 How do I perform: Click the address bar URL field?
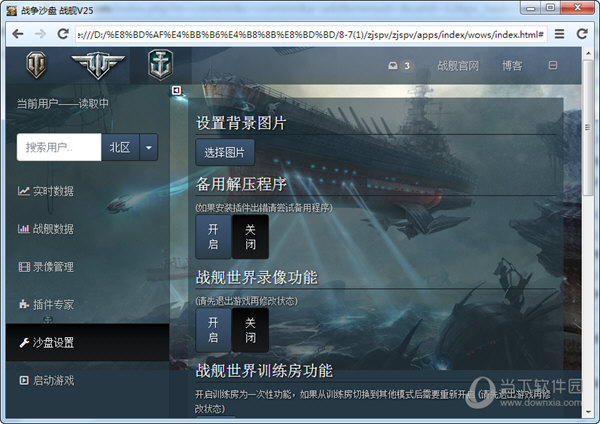tap(311, 34)
